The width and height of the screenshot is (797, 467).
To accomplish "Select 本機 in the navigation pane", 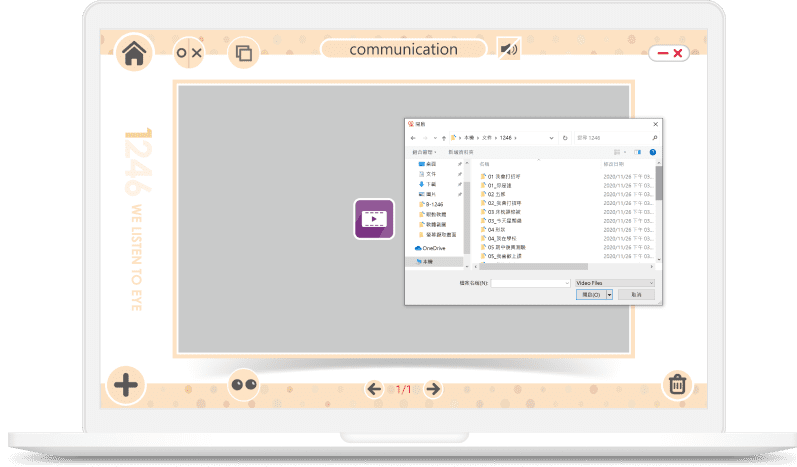I will coord(427,260).
